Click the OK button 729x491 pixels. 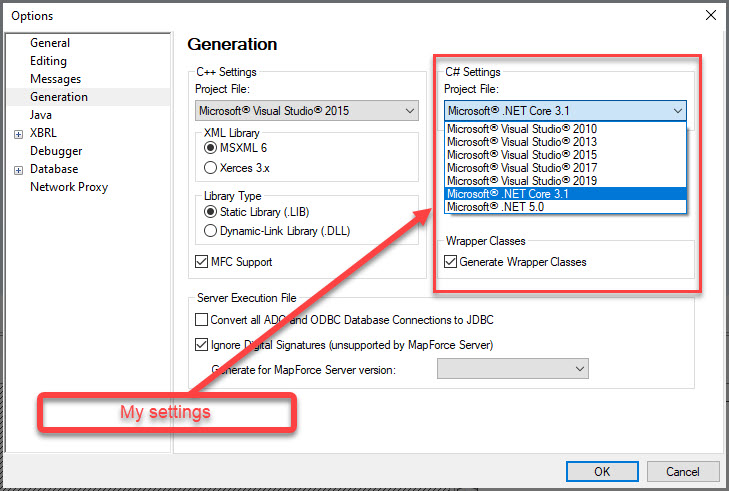[x=602, y=471]
